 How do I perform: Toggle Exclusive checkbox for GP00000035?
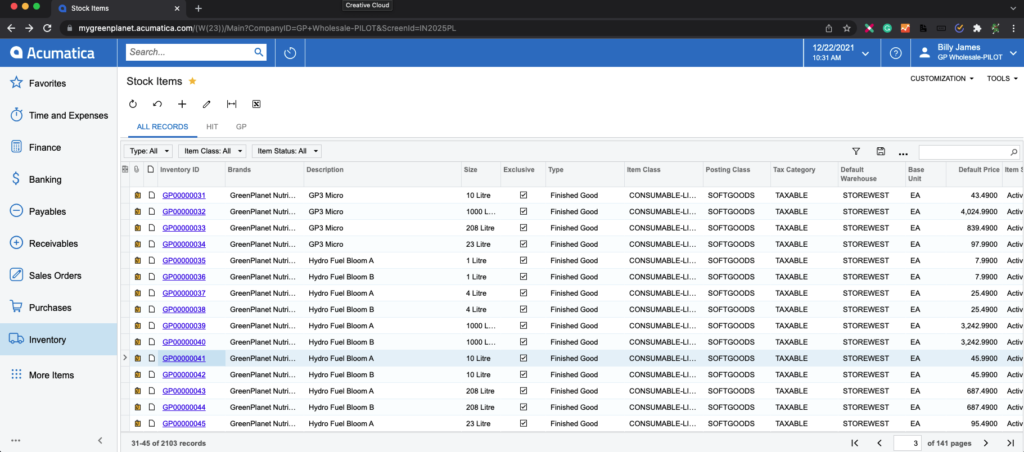(523, 260)
